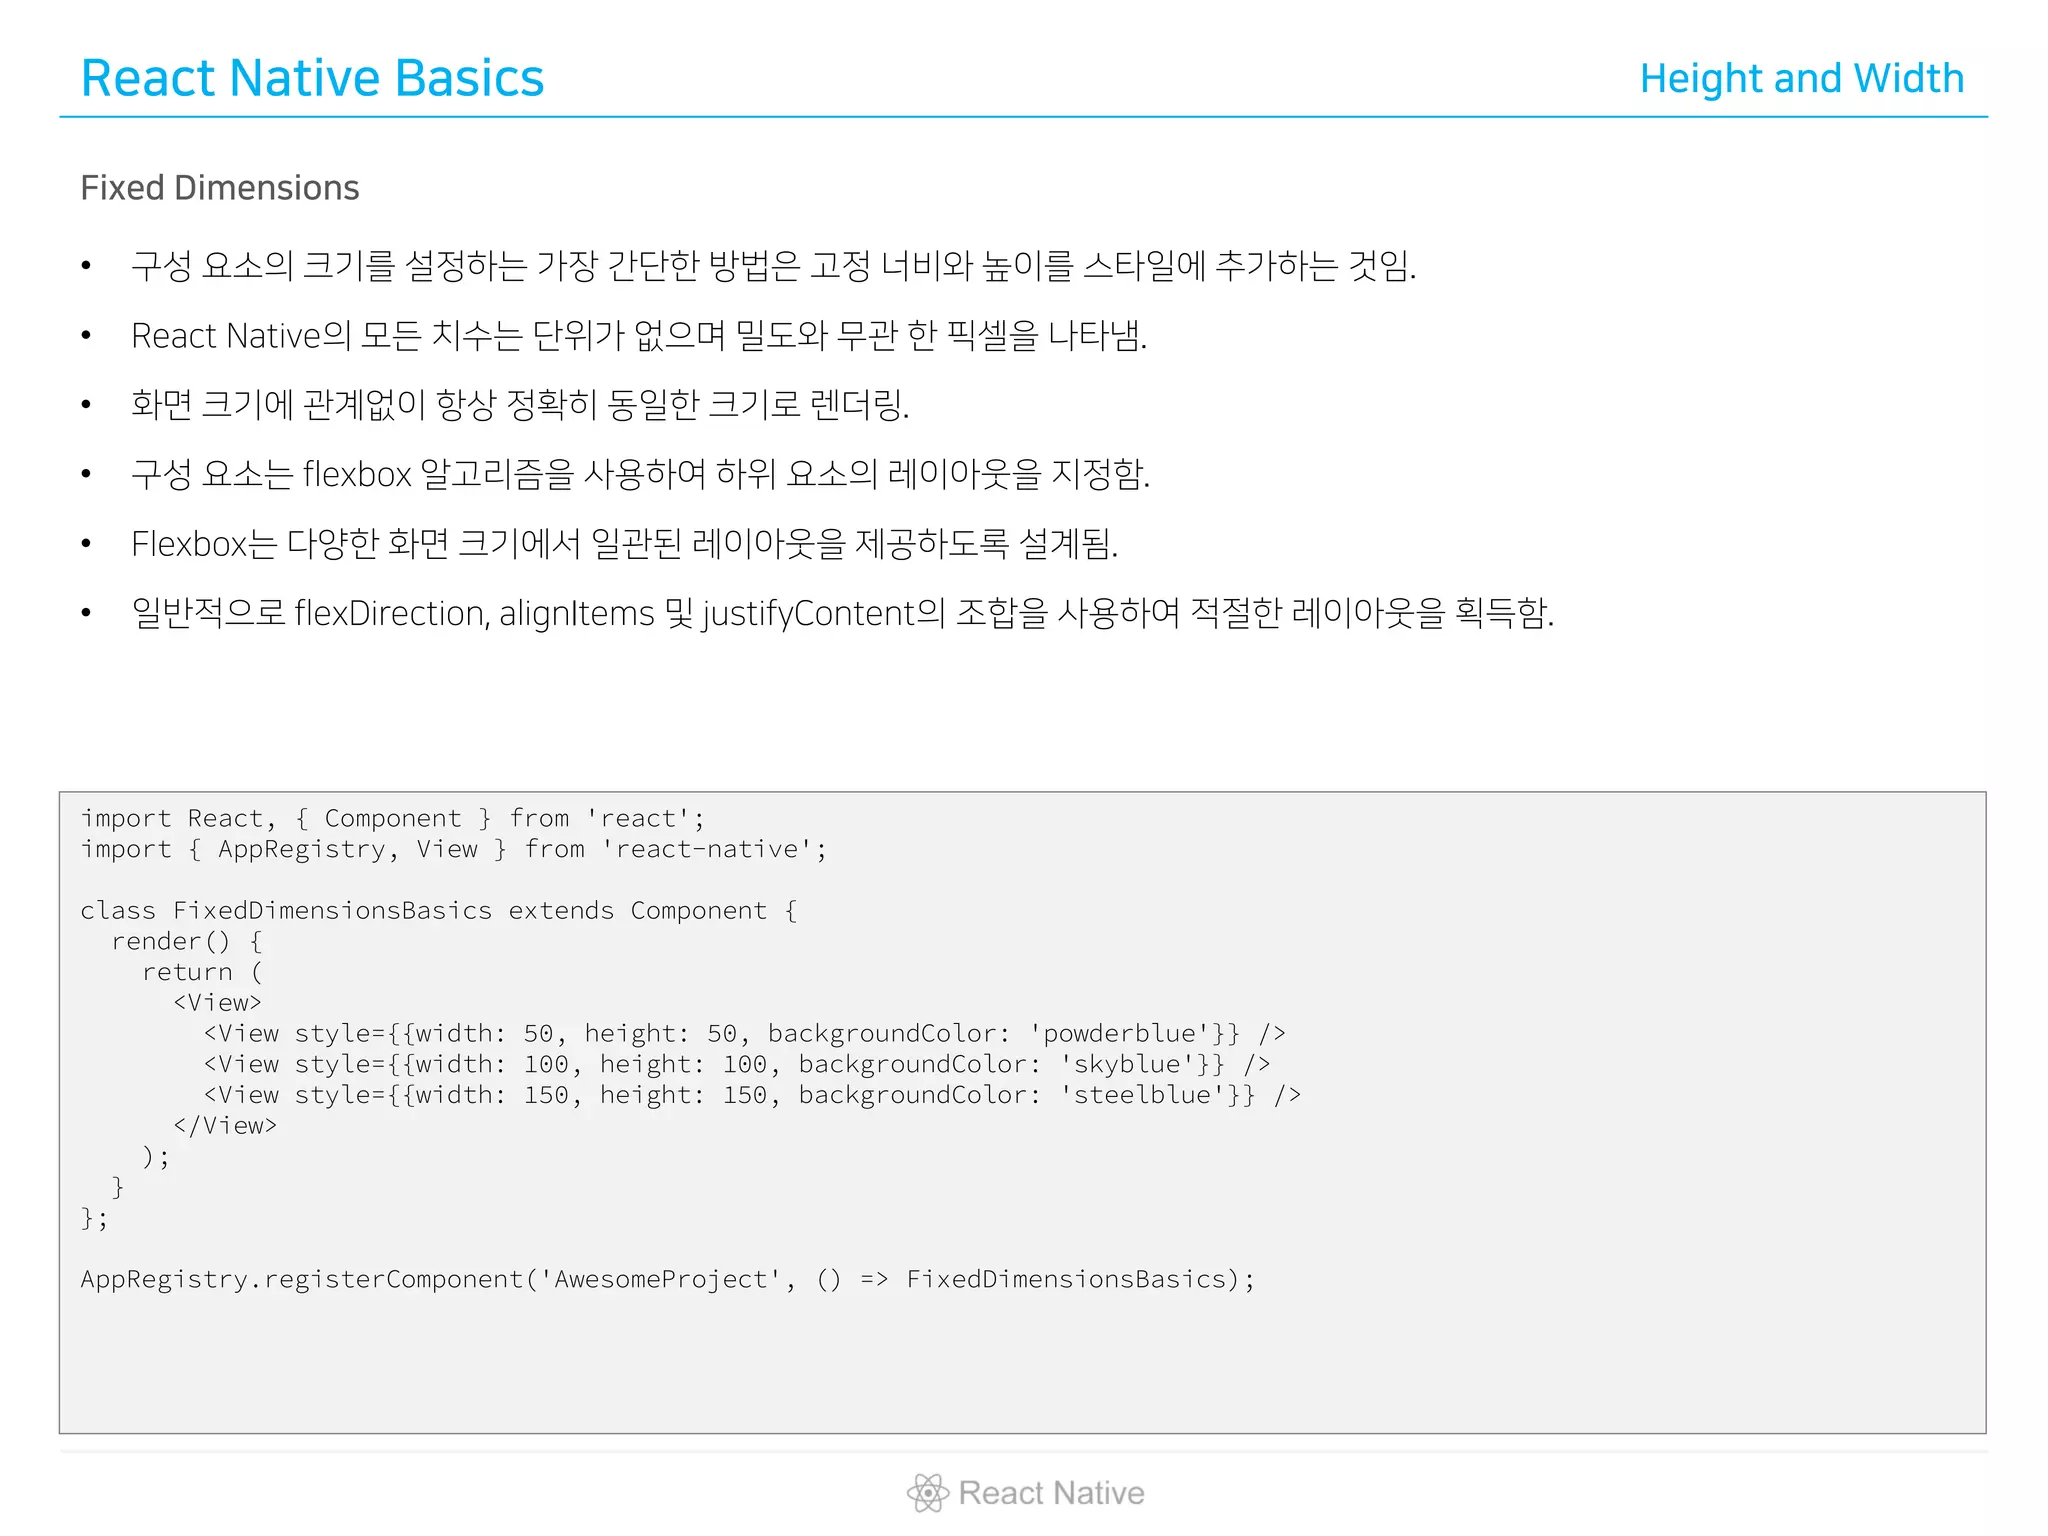This screenshot has height=1536, width=2048.
Task: Click the bullet '구성 요소는 flexbox 알고리즘을'
Action: click(x=641, y=474)
